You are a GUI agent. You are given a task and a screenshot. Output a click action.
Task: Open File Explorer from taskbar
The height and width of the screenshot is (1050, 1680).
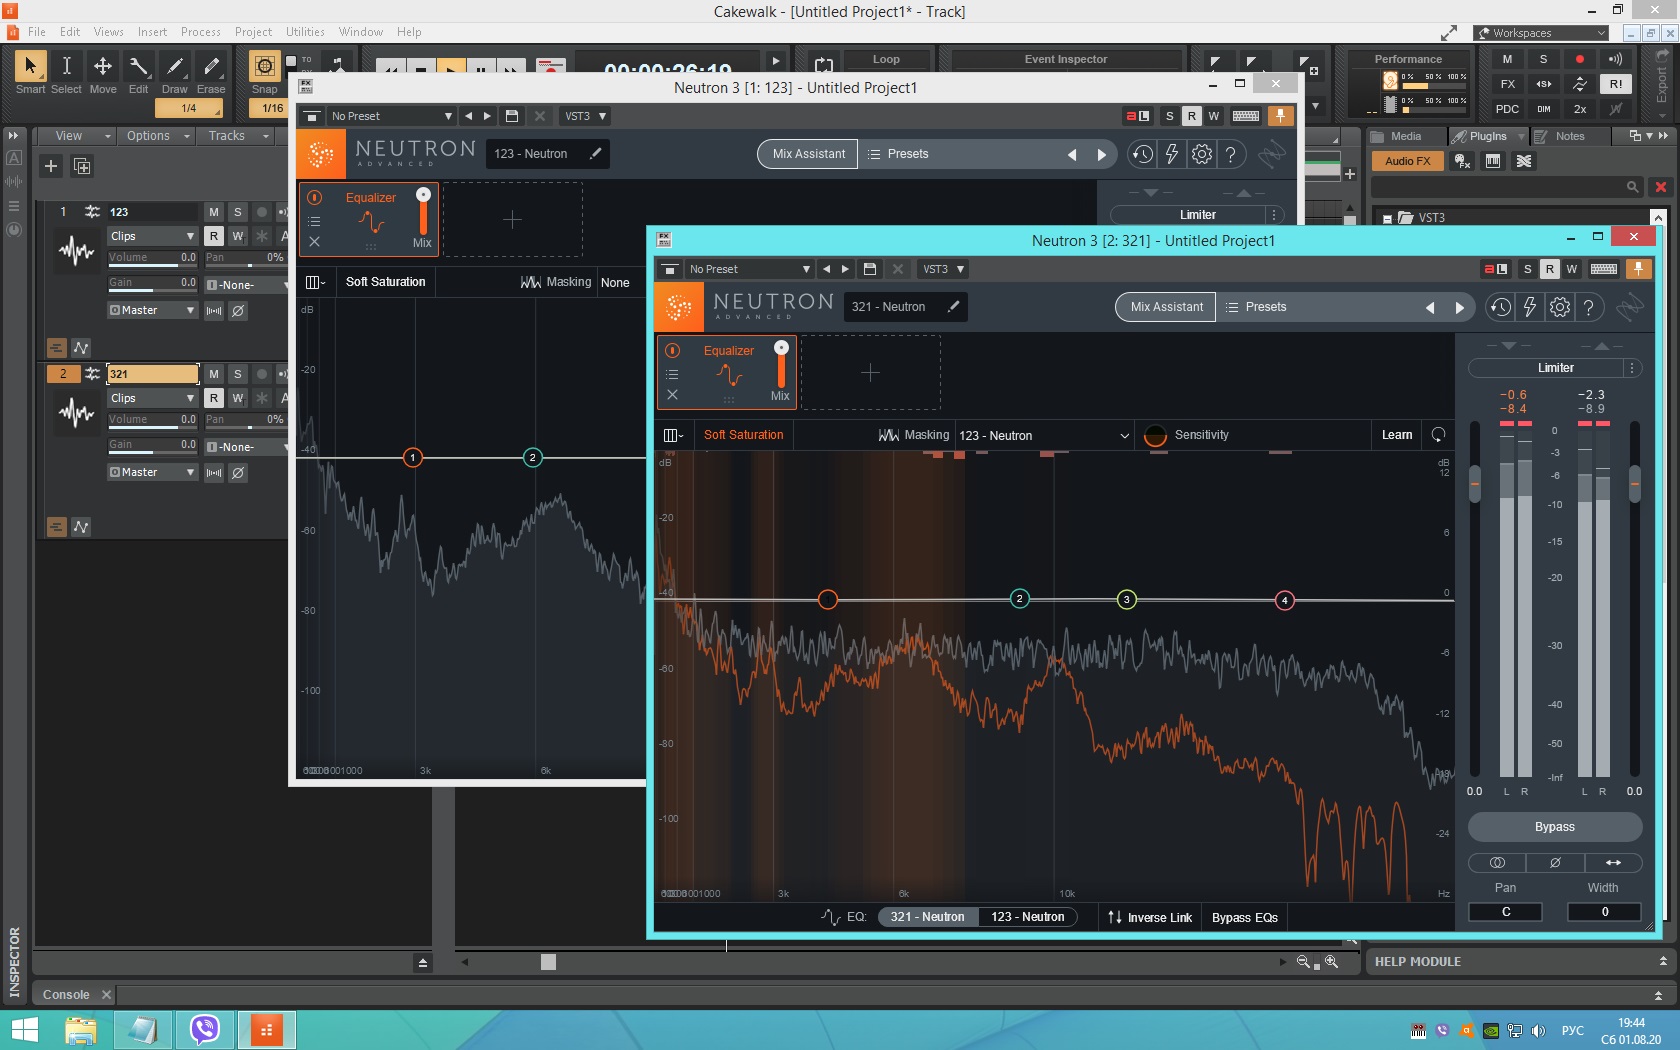click(81, 1030)
